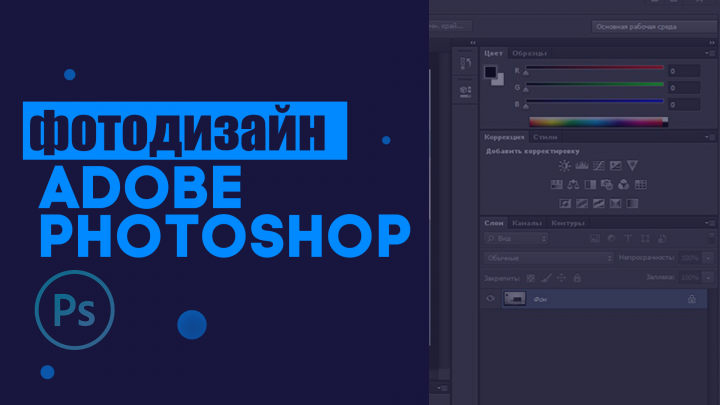Filter layers by shape layers icon

point(645,238)
